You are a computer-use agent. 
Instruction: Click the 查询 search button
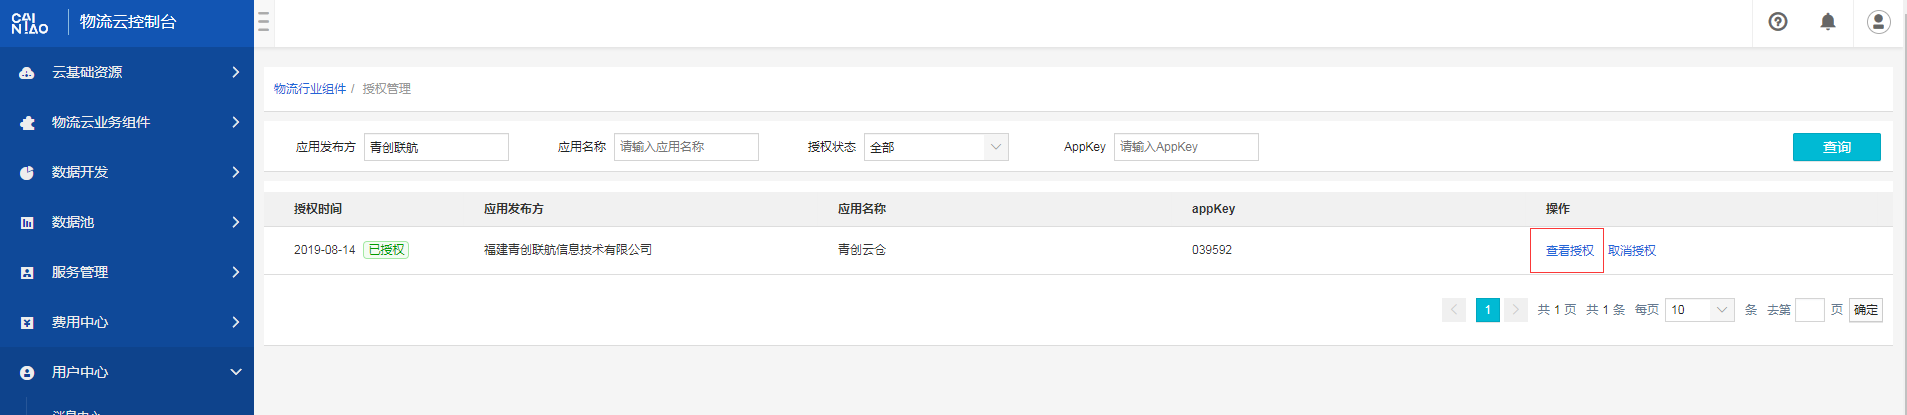[1836, 147]
